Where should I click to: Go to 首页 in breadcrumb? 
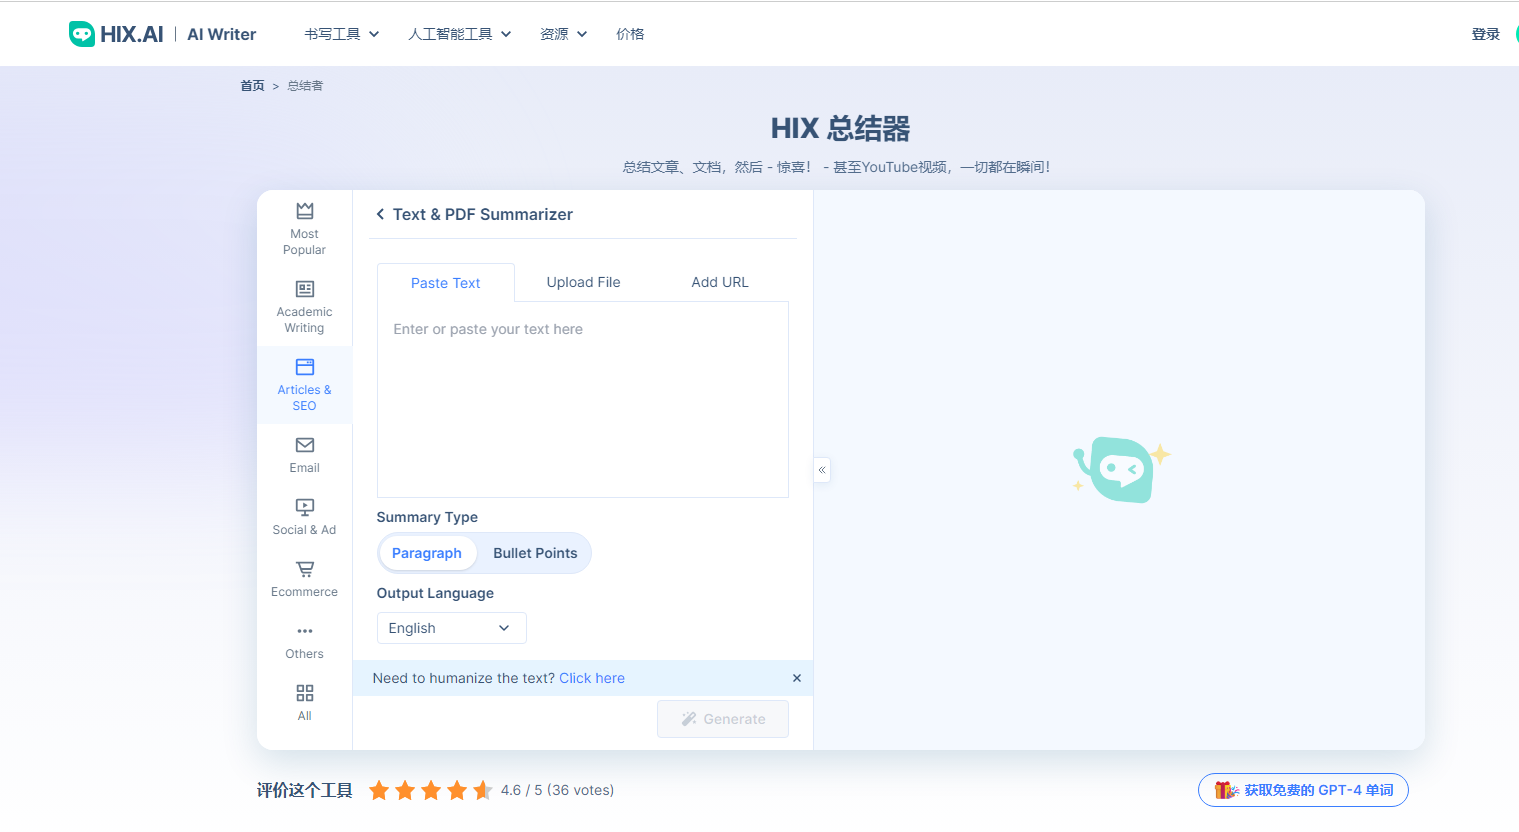pos(252,86)
